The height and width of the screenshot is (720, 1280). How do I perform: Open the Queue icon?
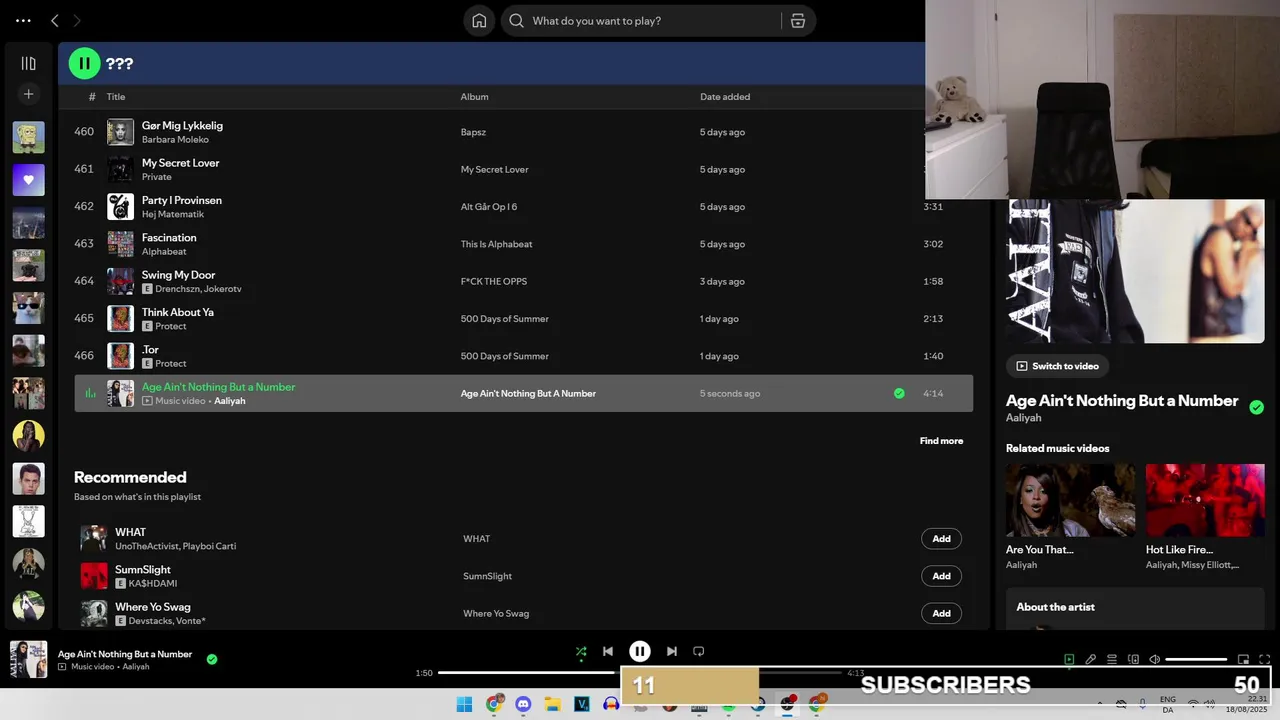[1111, 659]
